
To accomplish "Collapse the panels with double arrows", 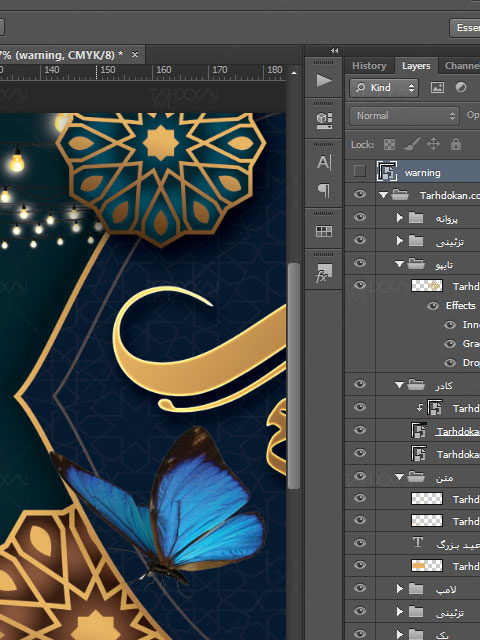I will tap(335, 51).
